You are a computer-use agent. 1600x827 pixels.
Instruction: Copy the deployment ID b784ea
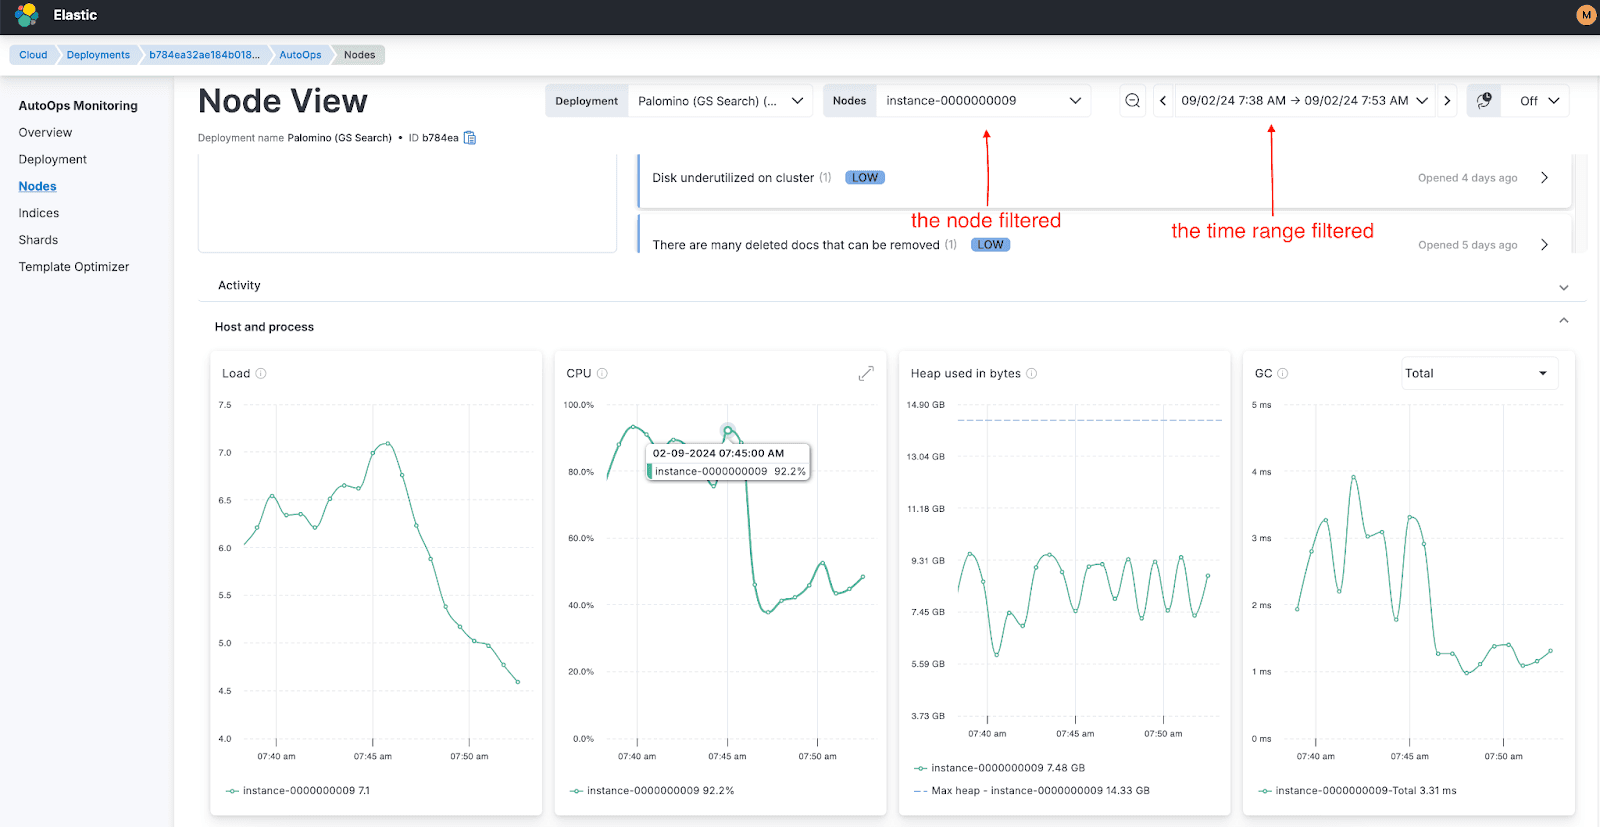click(x=470, y=138)
